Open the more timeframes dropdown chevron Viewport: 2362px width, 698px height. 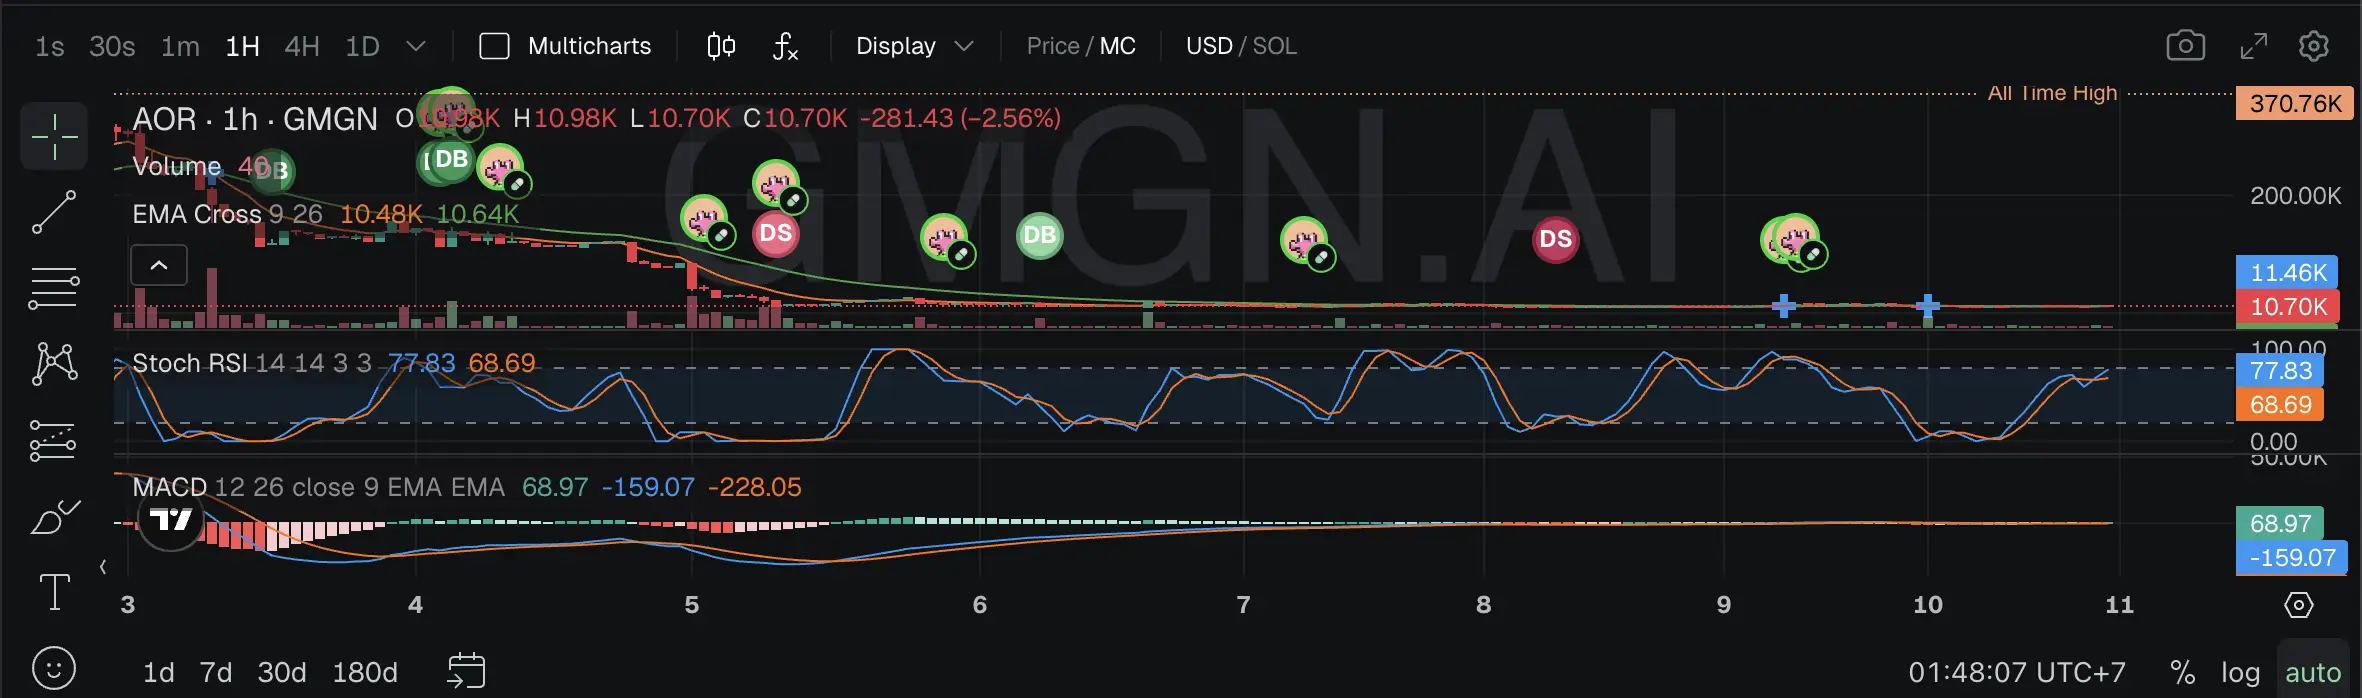416,46
